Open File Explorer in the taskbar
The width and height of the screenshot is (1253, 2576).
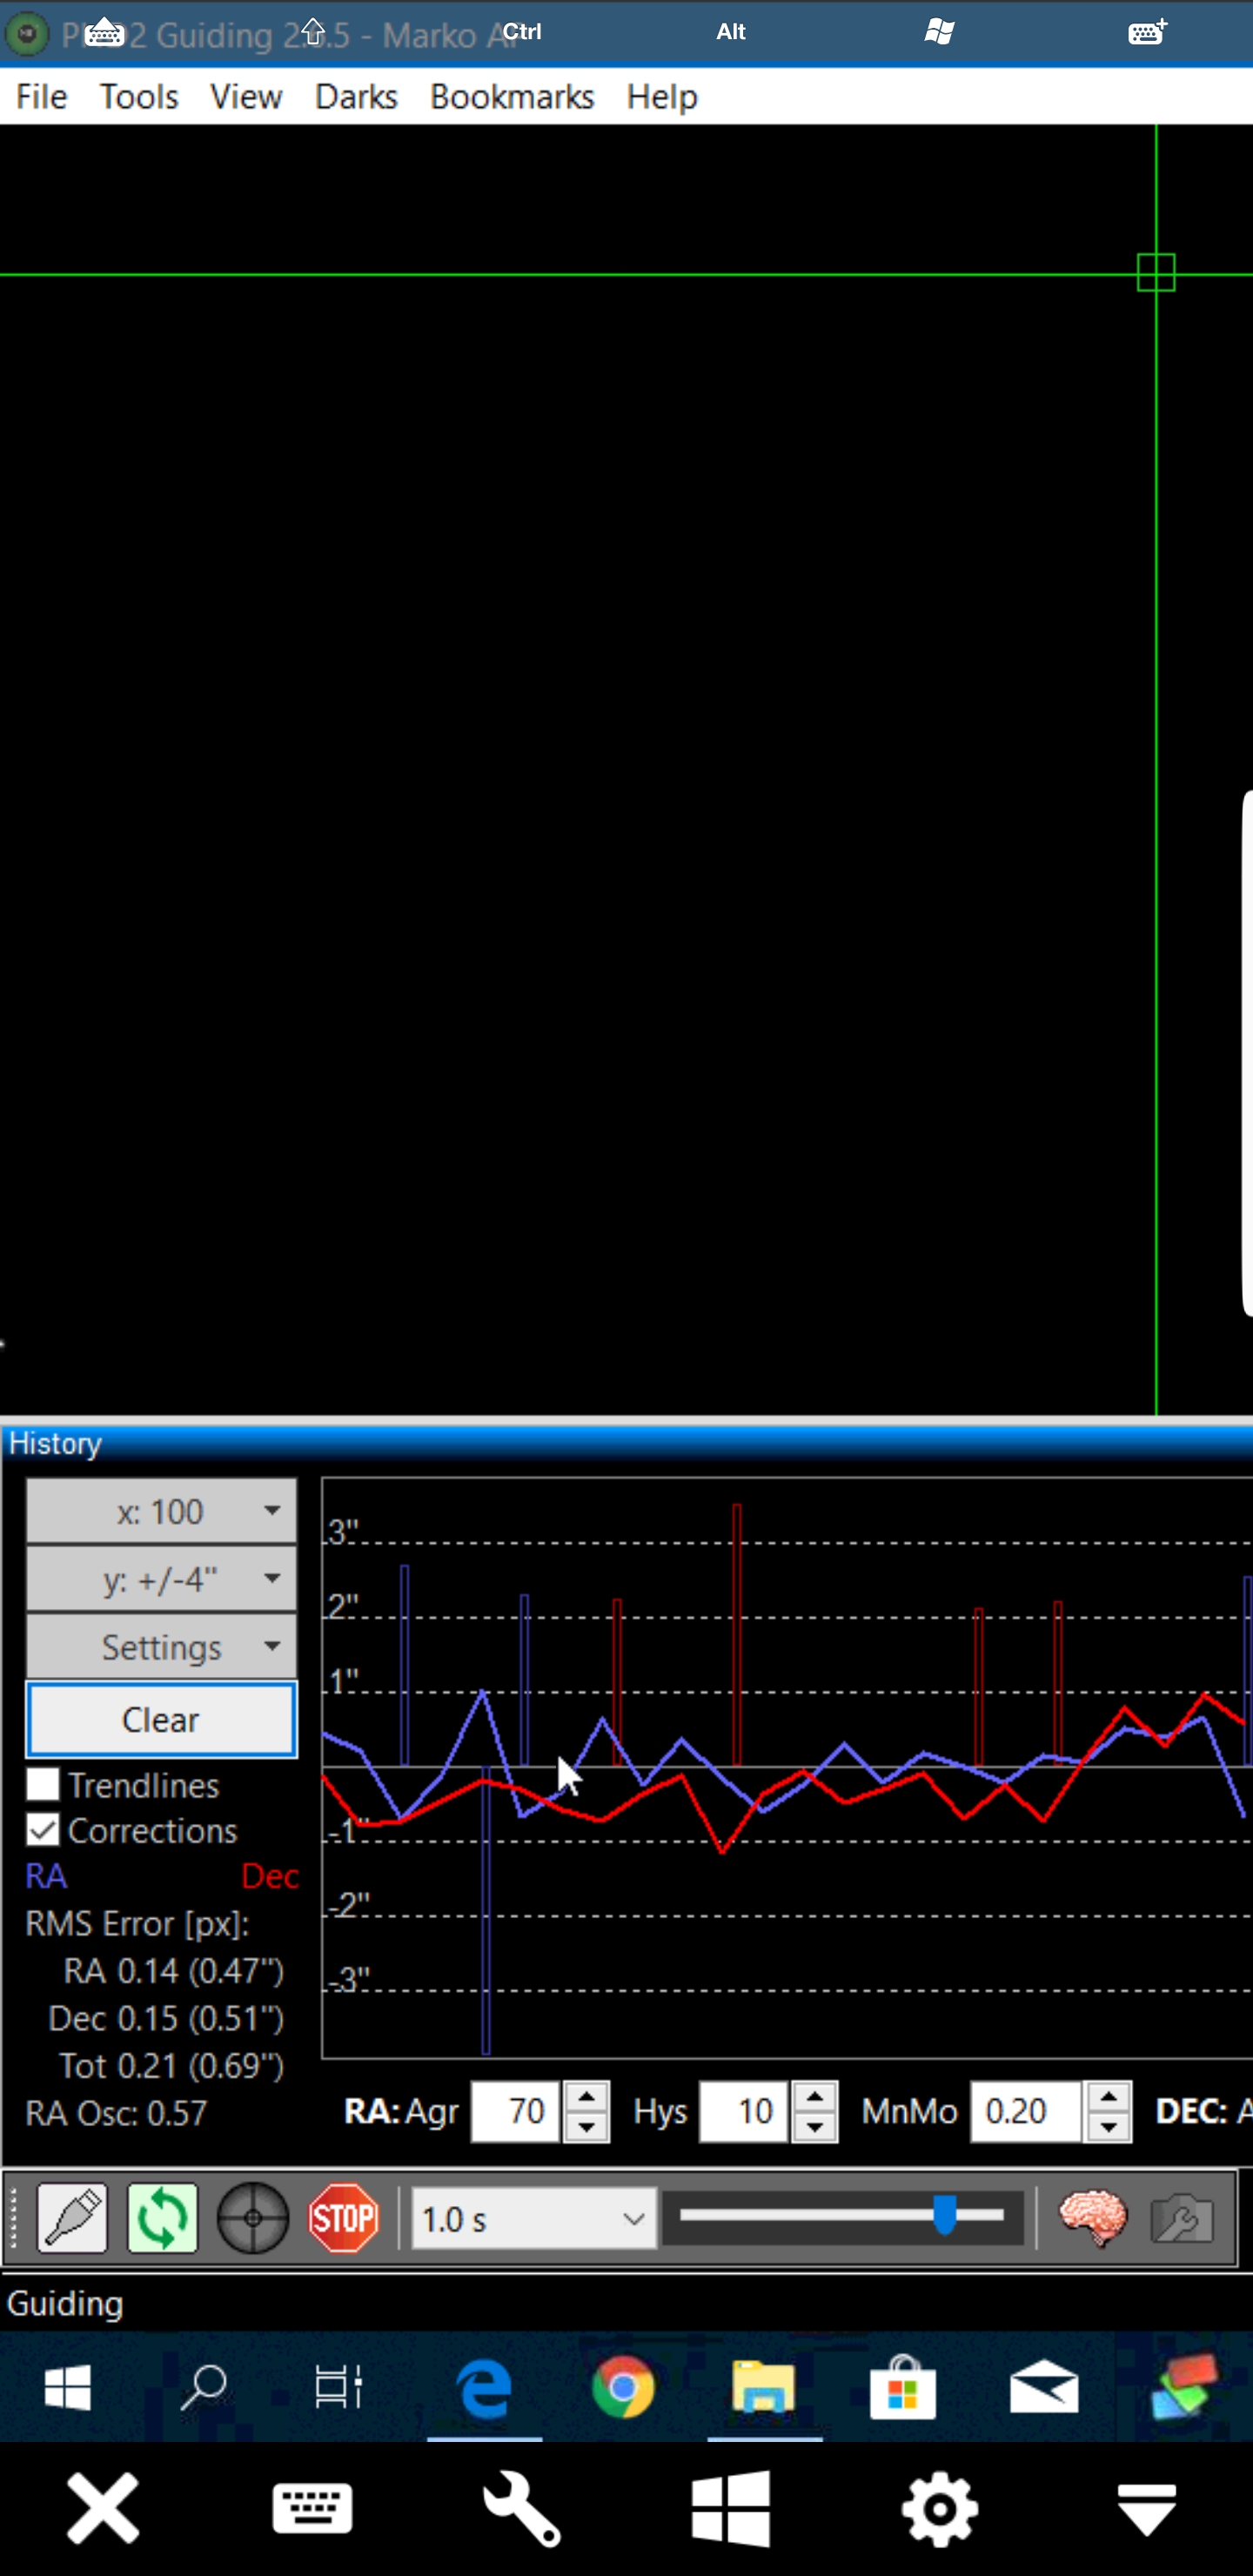[x=764, y=2388]
